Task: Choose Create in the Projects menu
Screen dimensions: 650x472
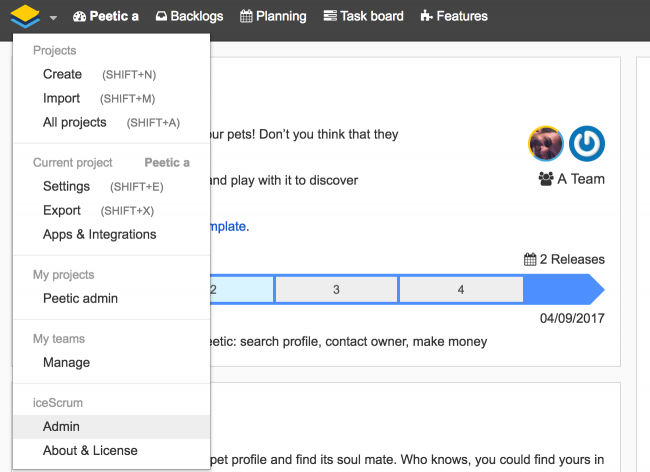Action: [62, 74]
